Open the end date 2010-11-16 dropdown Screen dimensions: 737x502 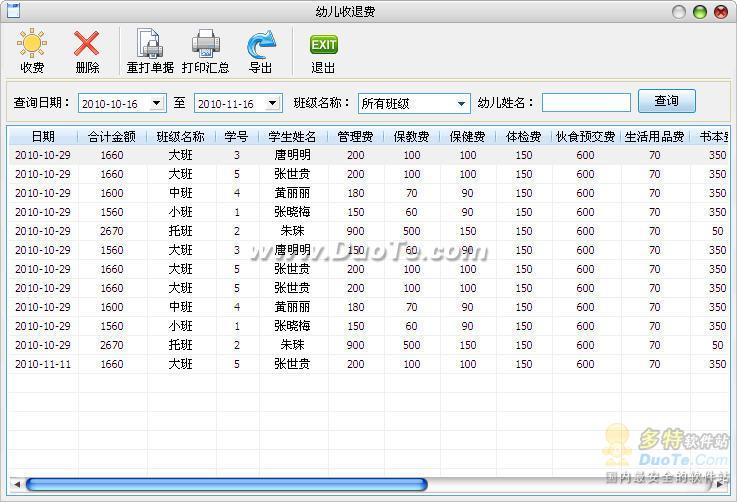tap(273, 103)
